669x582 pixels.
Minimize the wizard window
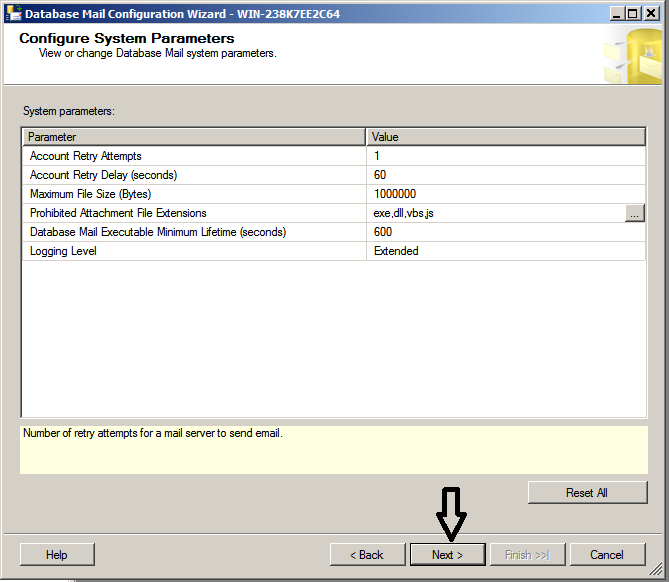[x=616, y=14]
